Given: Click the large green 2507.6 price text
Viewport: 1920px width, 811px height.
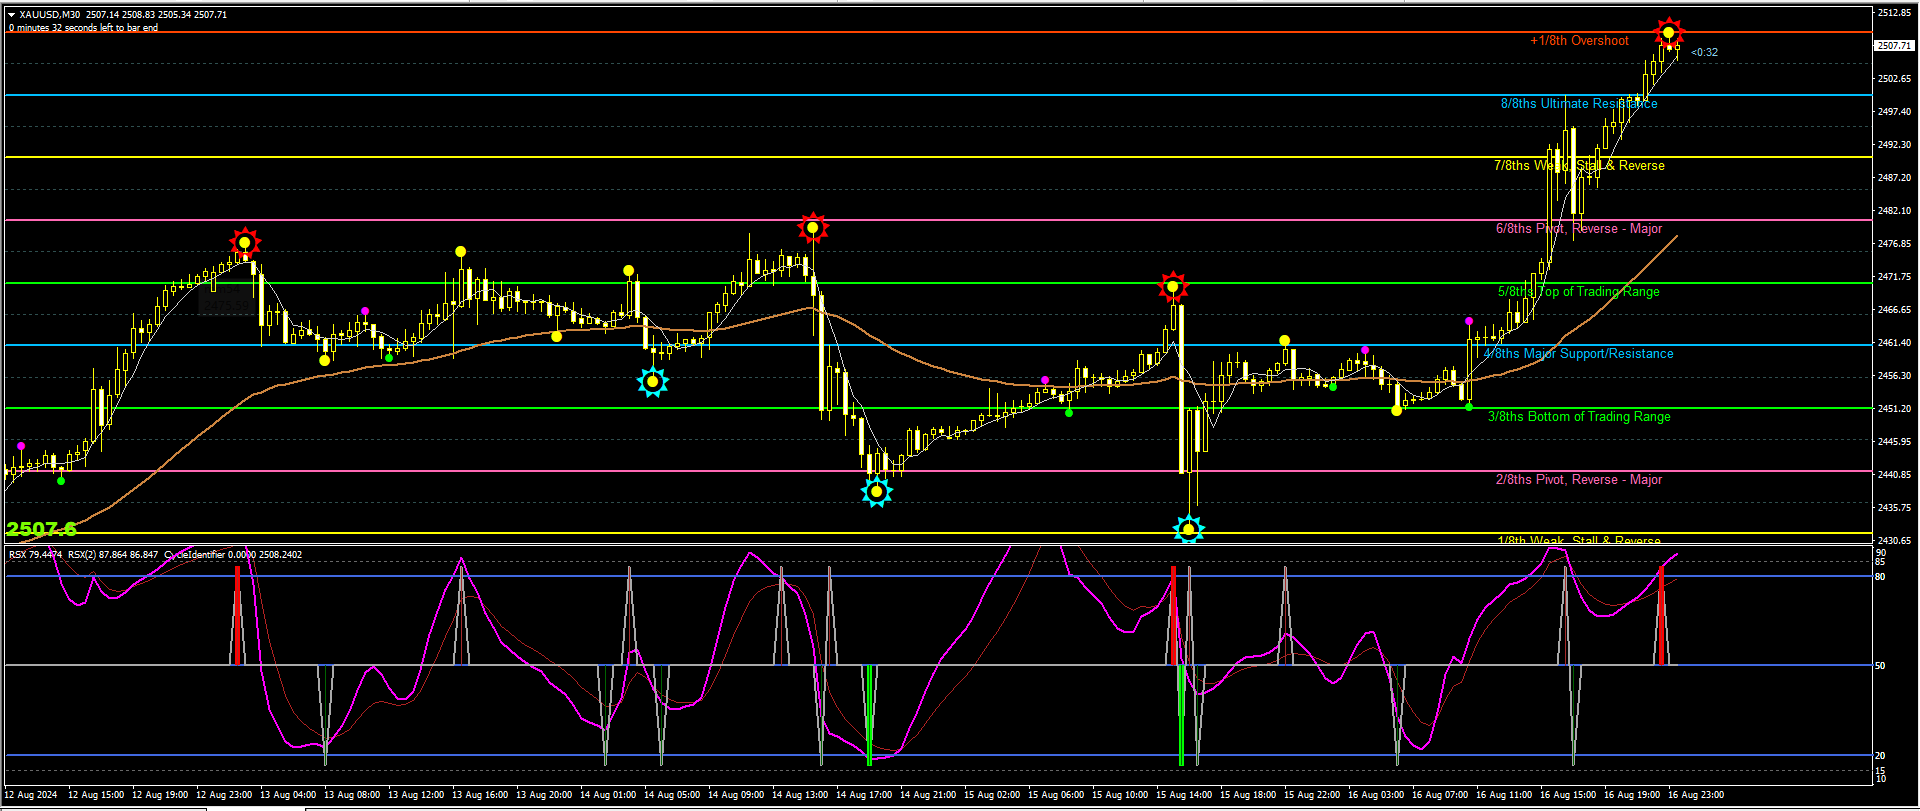Looking at the screenshot, I should coord(41,529).
